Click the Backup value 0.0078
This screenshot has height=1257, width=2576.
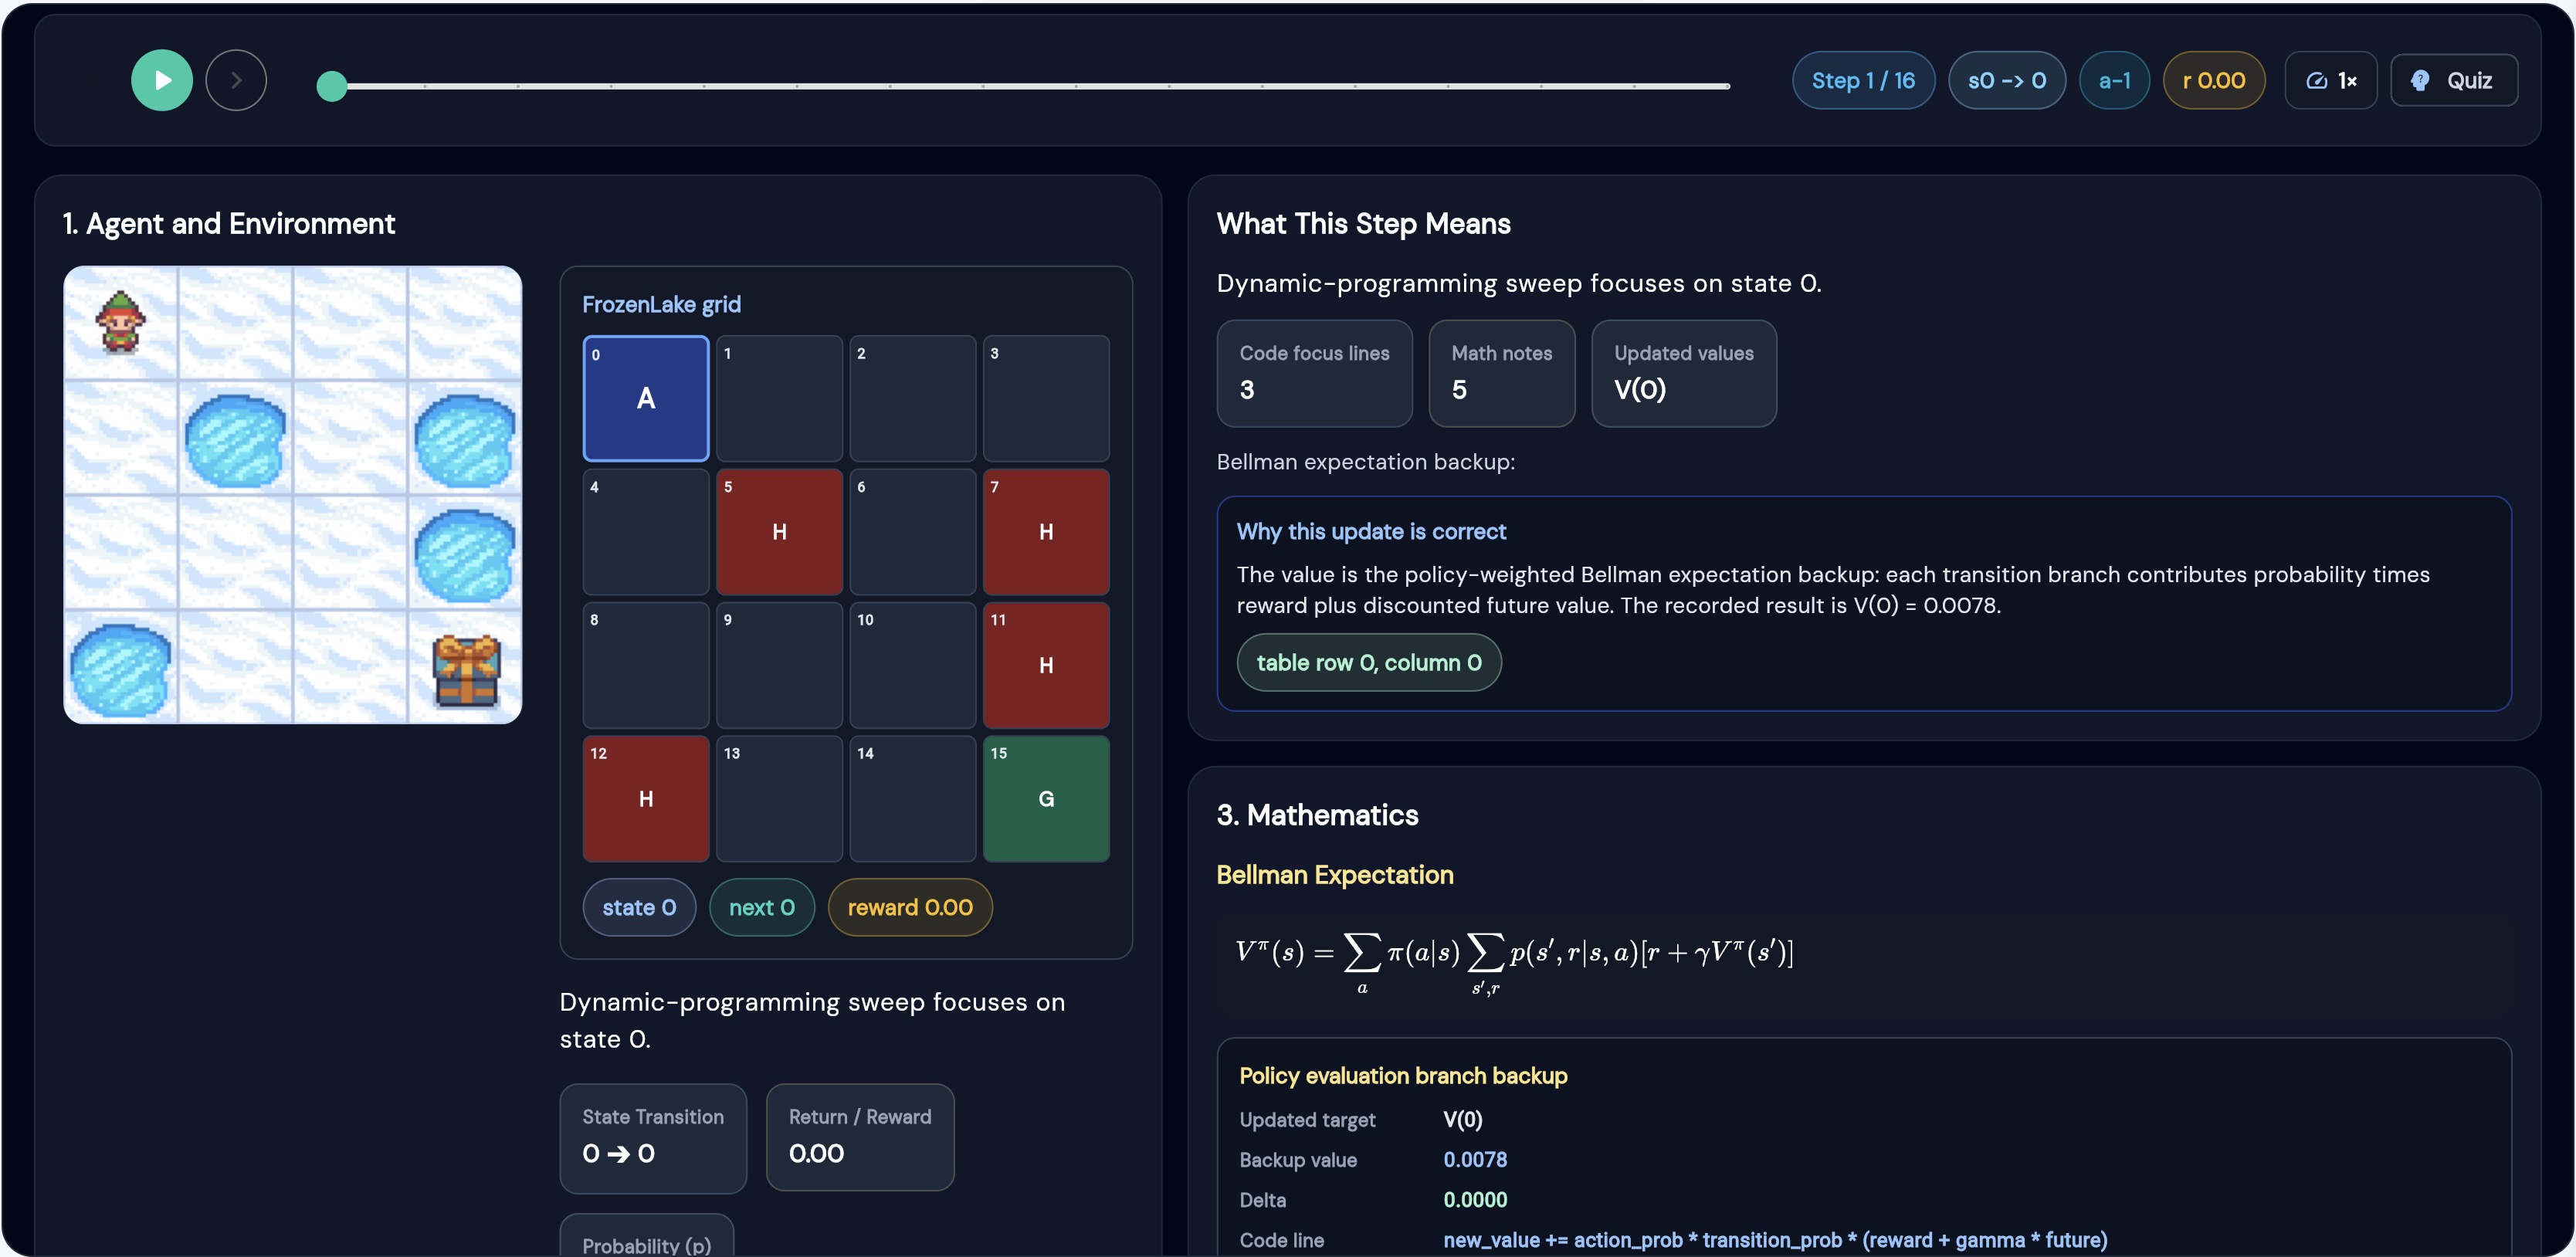tap(1474, 1160)
